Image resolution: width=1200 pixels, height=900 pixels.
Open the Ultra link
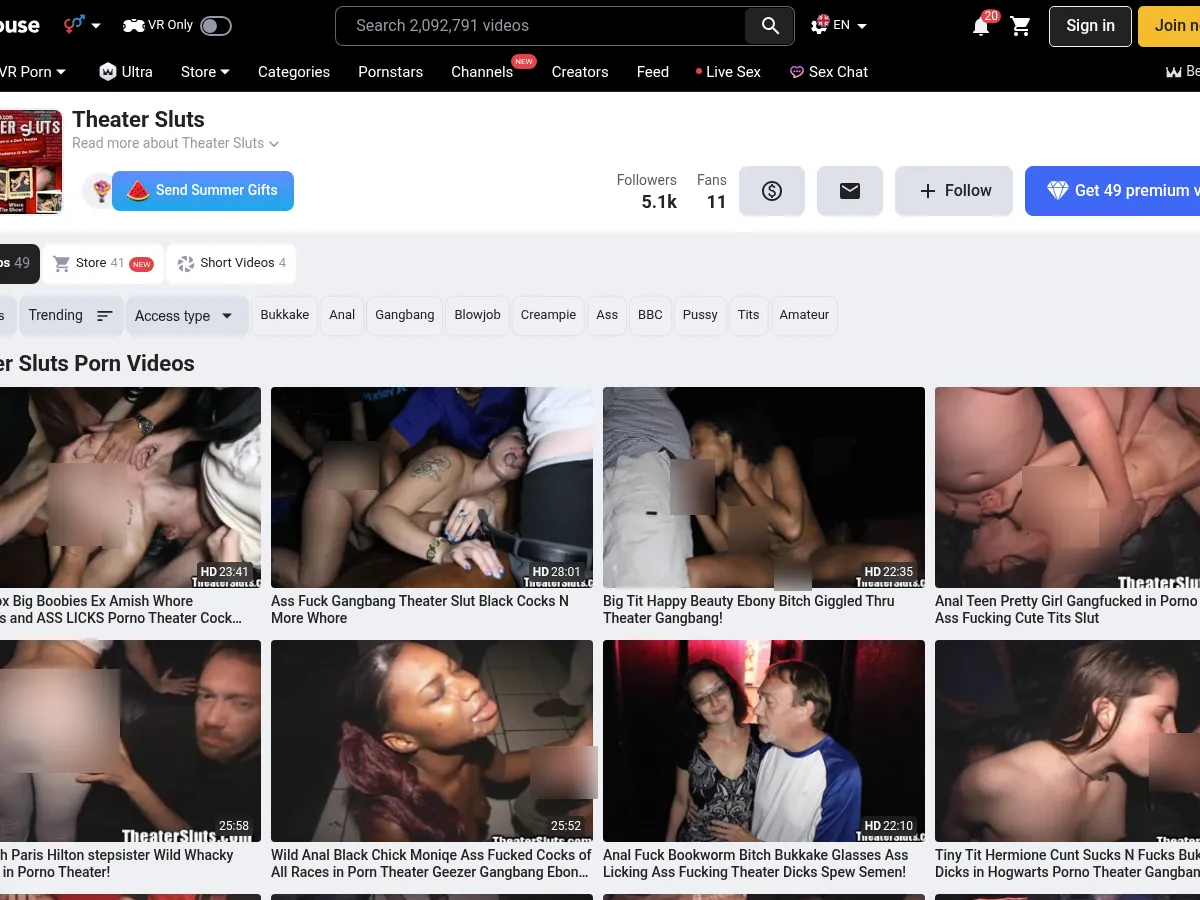(x=126, y=72)
